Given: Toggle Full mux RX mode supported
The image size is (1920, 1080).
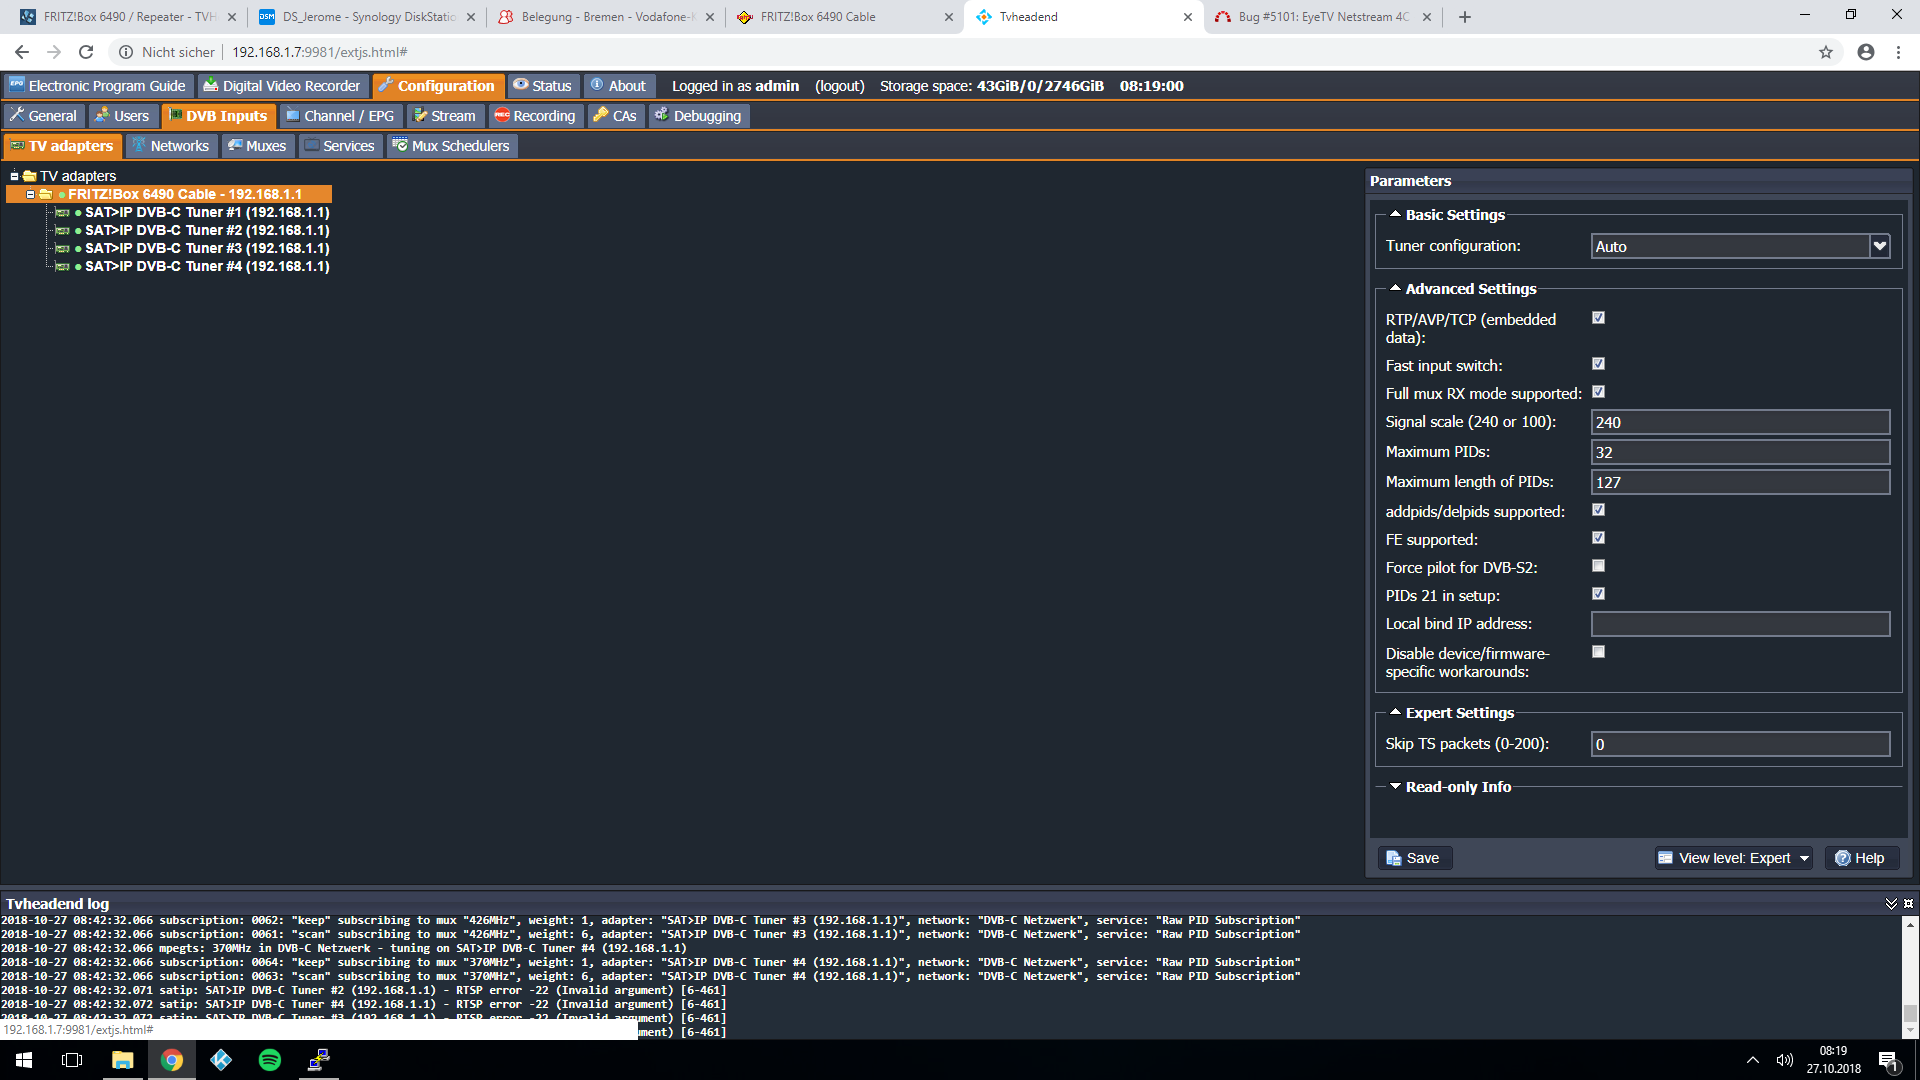Looking at the screenshot, I should (1598, 392).
